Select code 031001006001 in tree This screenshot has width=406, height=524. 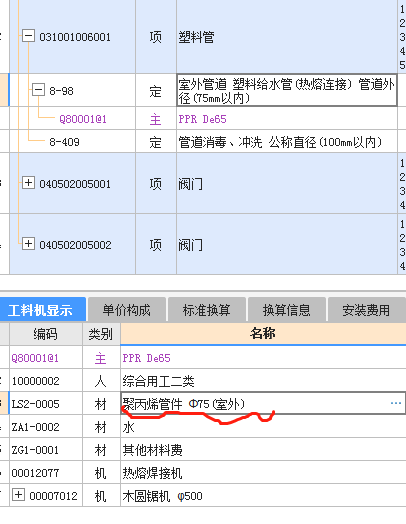click(x=75, y=37)
